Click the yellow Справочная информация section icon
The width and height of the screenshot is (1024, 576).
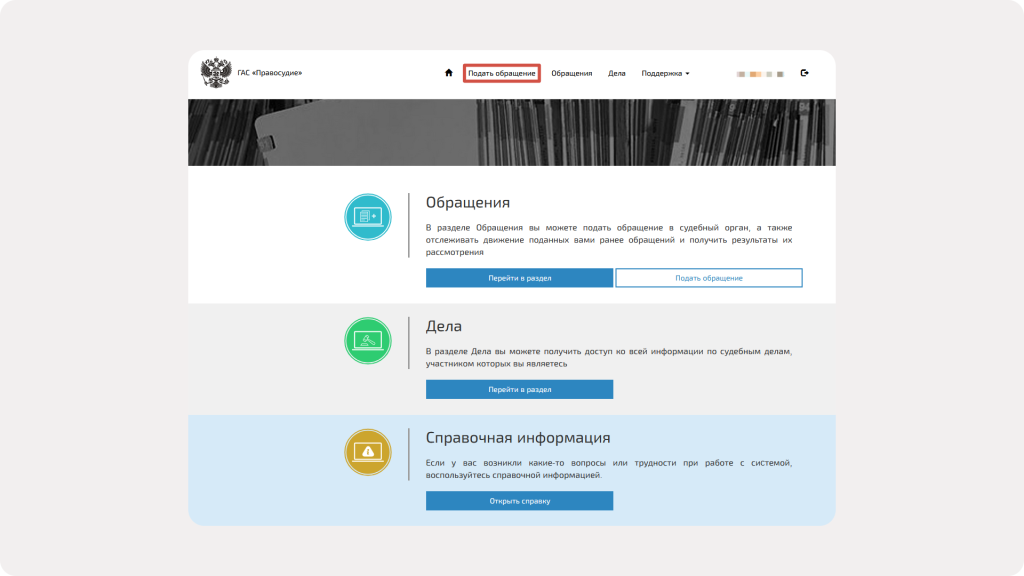click(368, 452)
